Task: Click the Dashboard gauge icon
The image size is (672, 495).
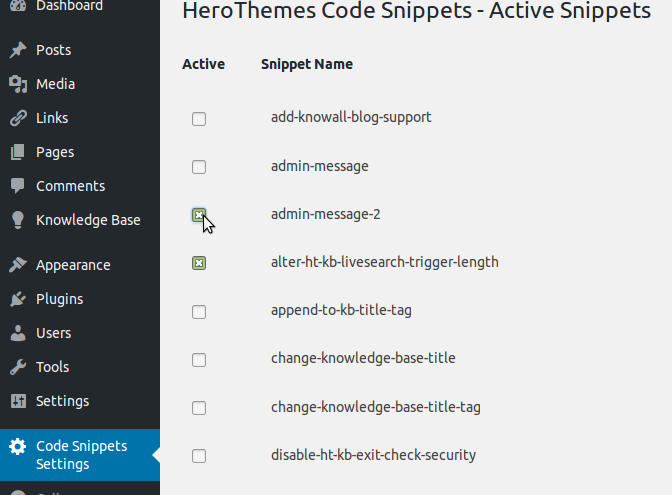Action: pyautogui.click(x=18, y=4)
